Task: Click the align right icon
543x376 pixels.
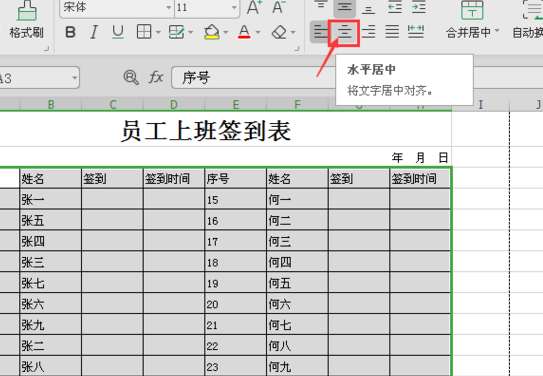Action: pyautogui.click(x=368, y=32)
